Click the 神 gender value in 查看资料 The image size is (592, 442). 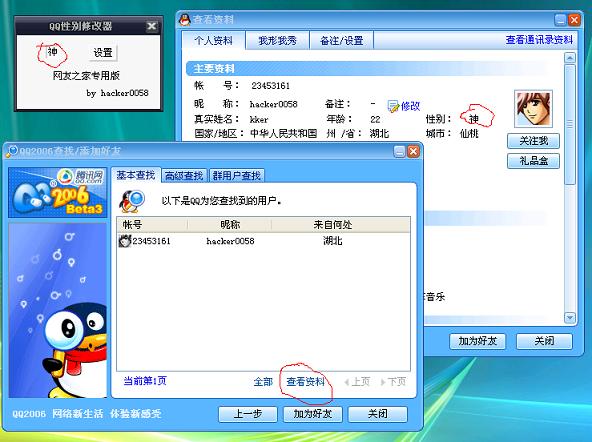tap(474, 119)
